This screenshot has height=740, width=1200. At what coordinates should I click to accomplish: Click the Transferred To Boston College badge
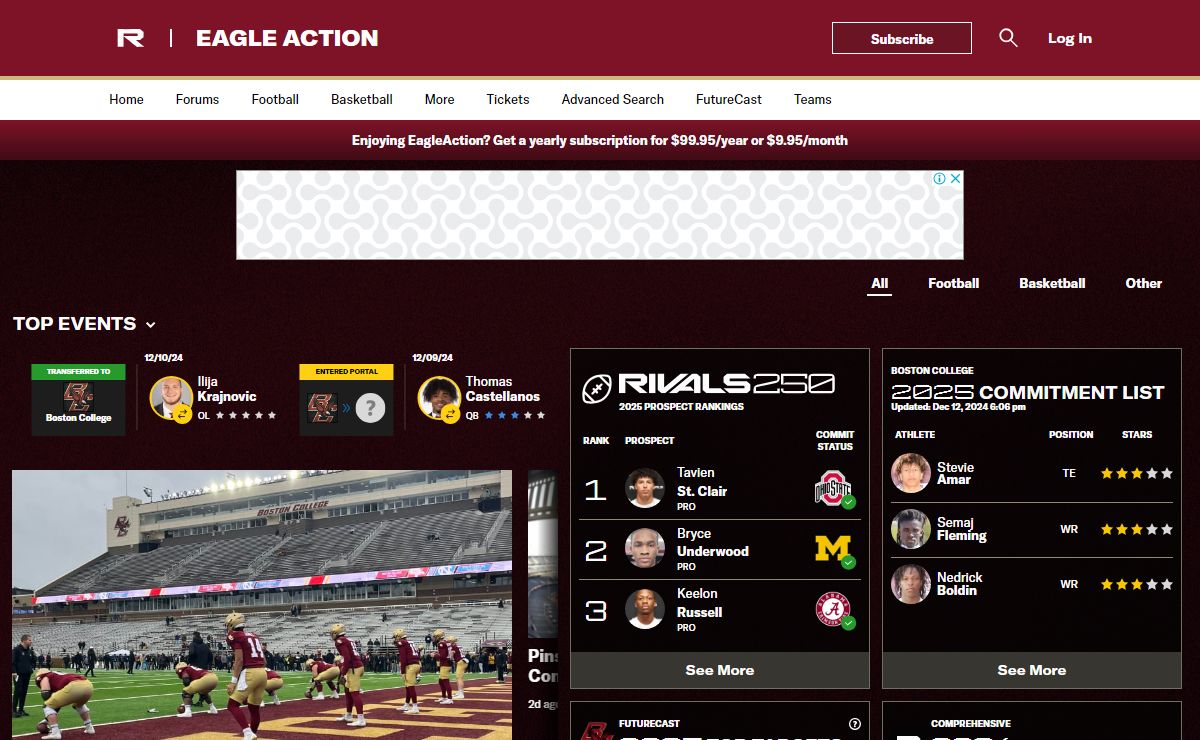click(78, 400)
